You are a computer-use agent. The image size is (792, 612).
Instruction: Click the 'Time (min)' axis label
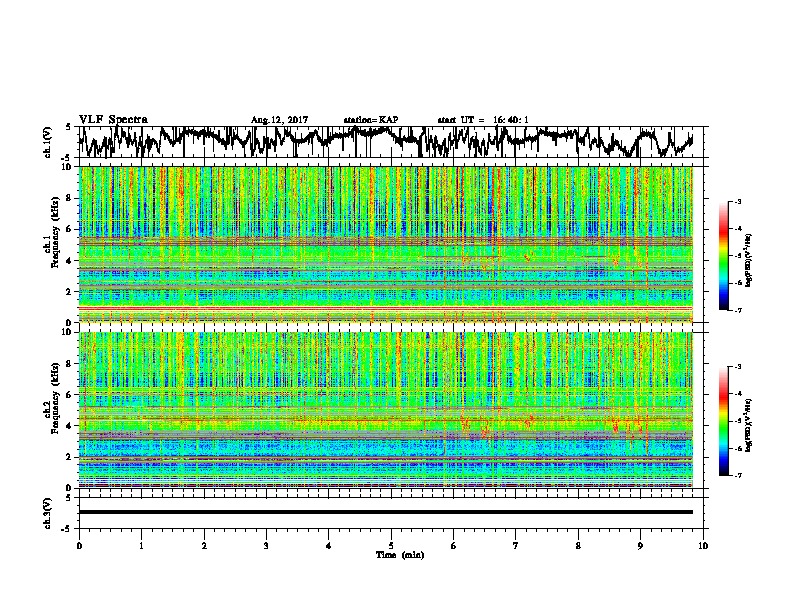pos(400,555)
